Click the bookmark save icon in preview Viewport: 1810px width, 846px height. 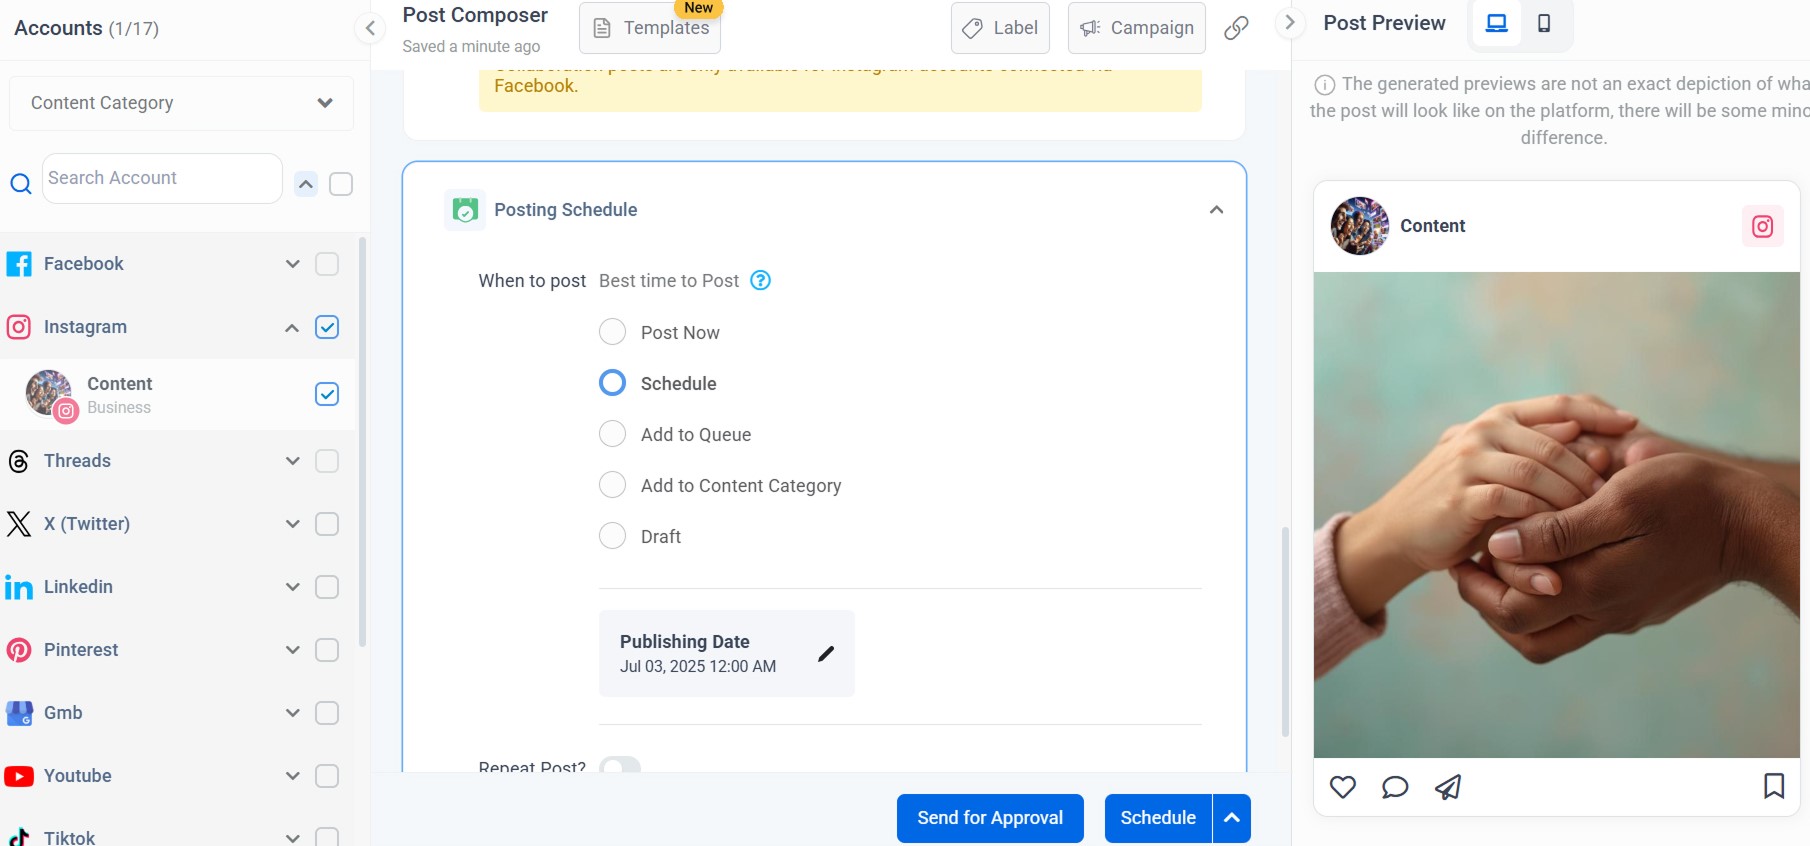coord(1774,786)
